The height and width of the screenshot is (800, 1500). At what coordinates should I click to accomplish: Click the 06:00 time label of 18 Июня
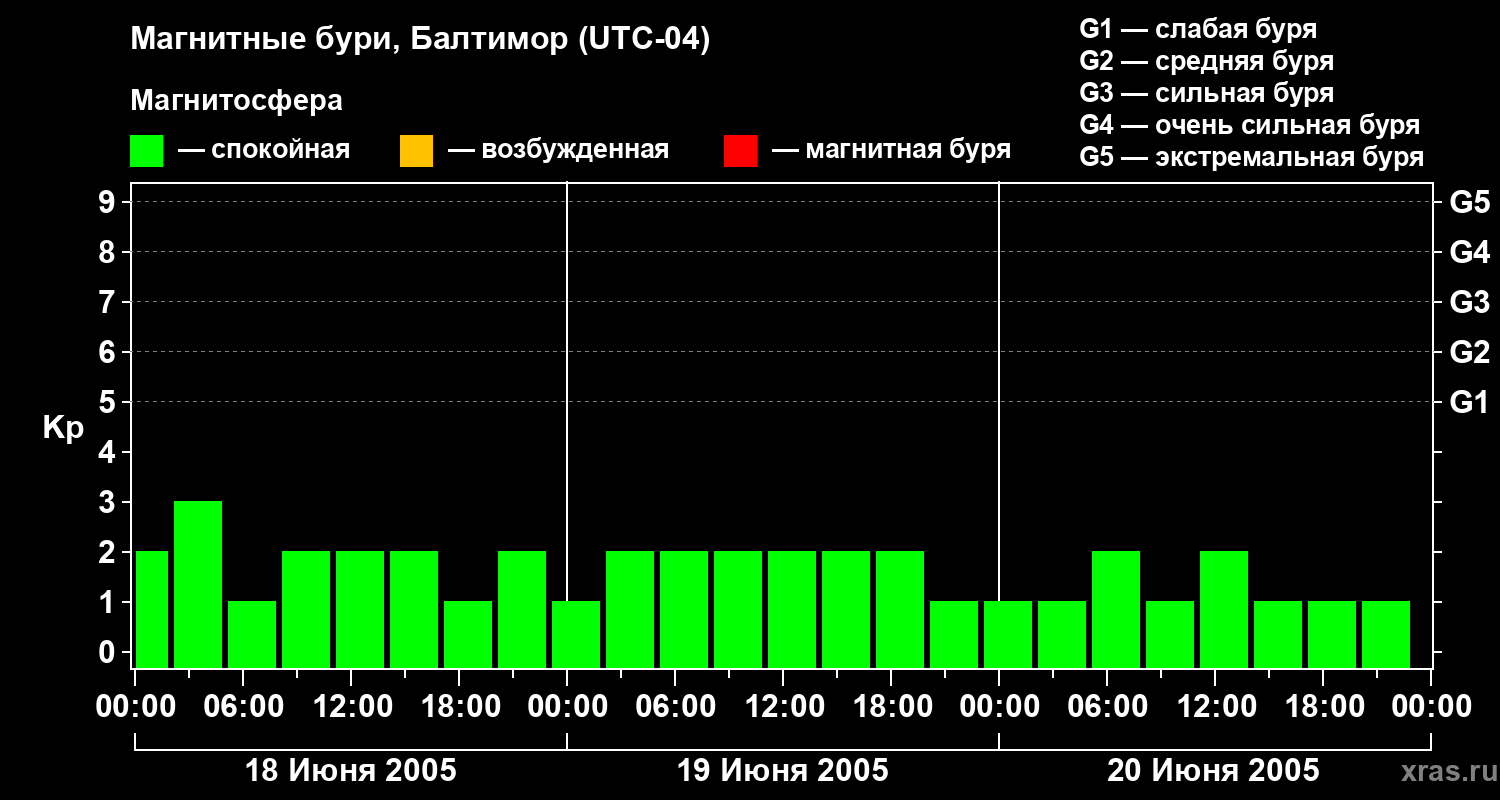click(x=243, y=707)
